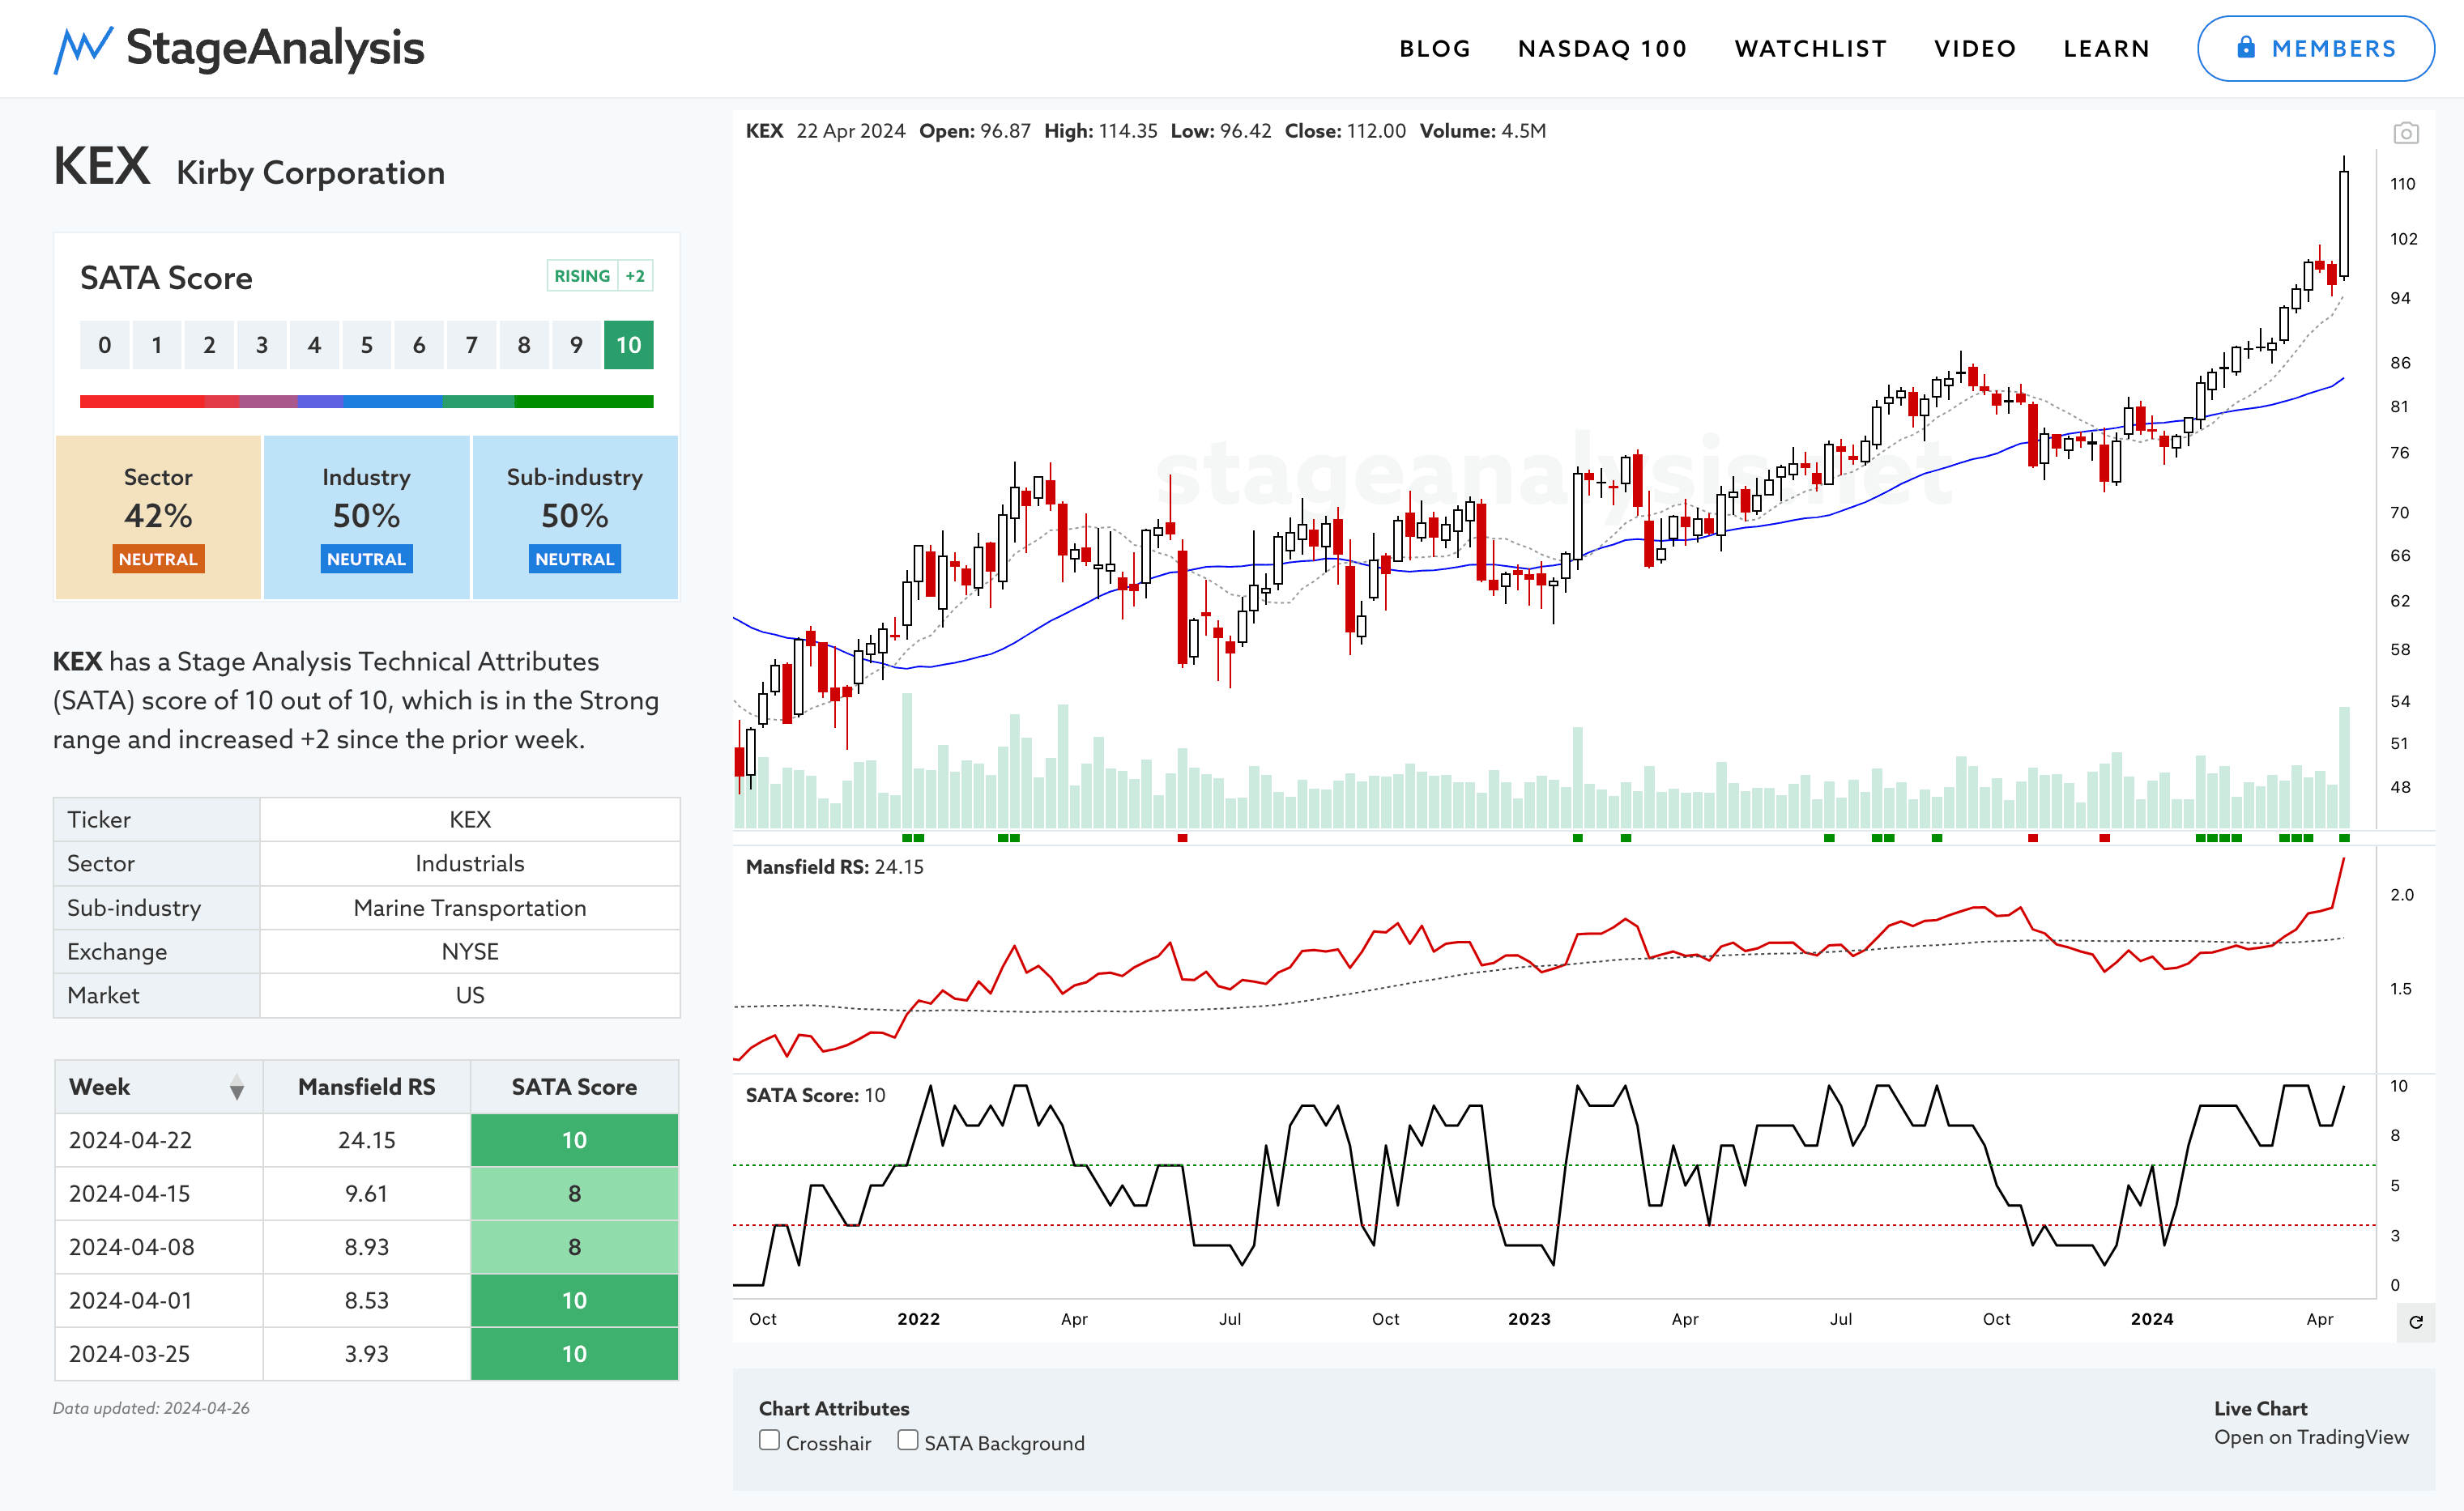
Task: Click the KEX ticker table value
Action: [x=470, y=820]
